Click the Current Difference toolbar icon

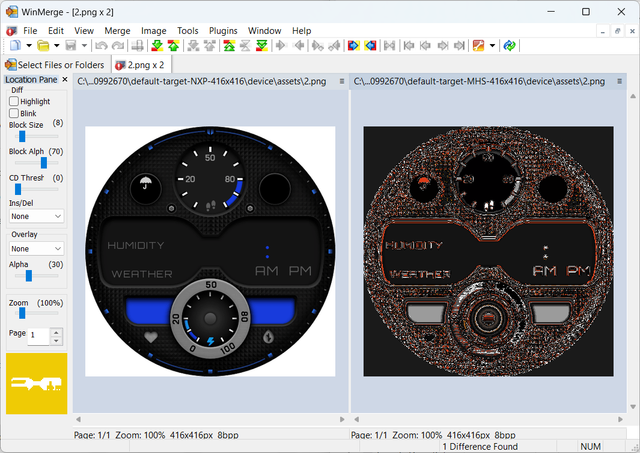click(245, 45)
